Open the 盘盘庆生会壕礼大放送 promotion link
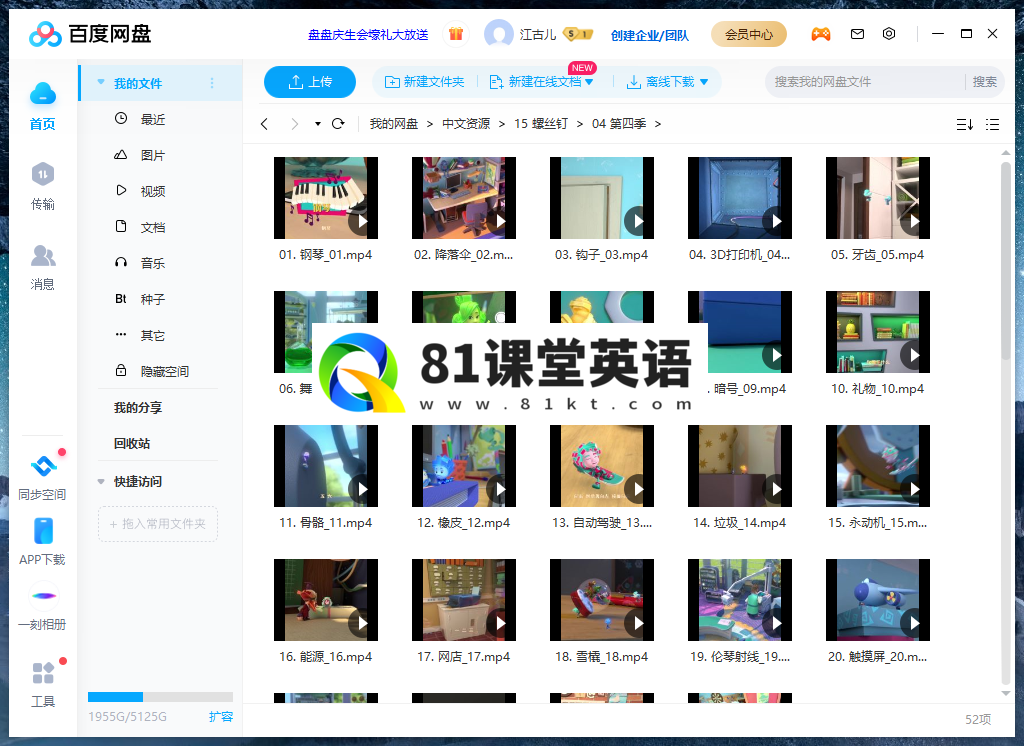This screenshot has height=746, width=1024. pyautogui.click(x=368, y=35)
